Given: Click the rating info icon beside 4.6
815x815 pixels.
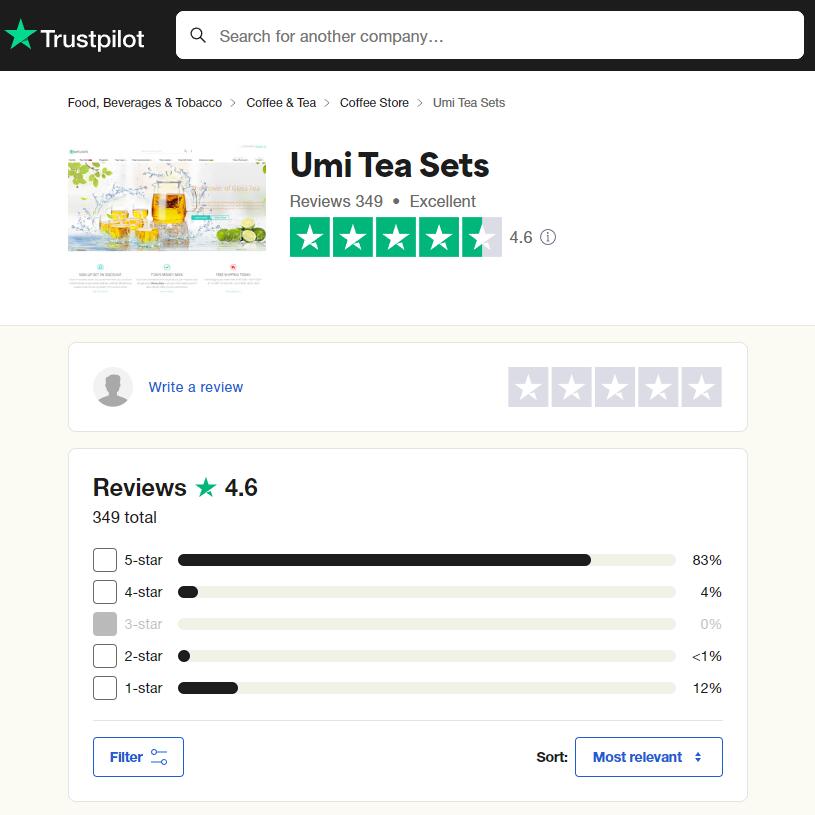Looking at the screenshot, I should (548, 238).
